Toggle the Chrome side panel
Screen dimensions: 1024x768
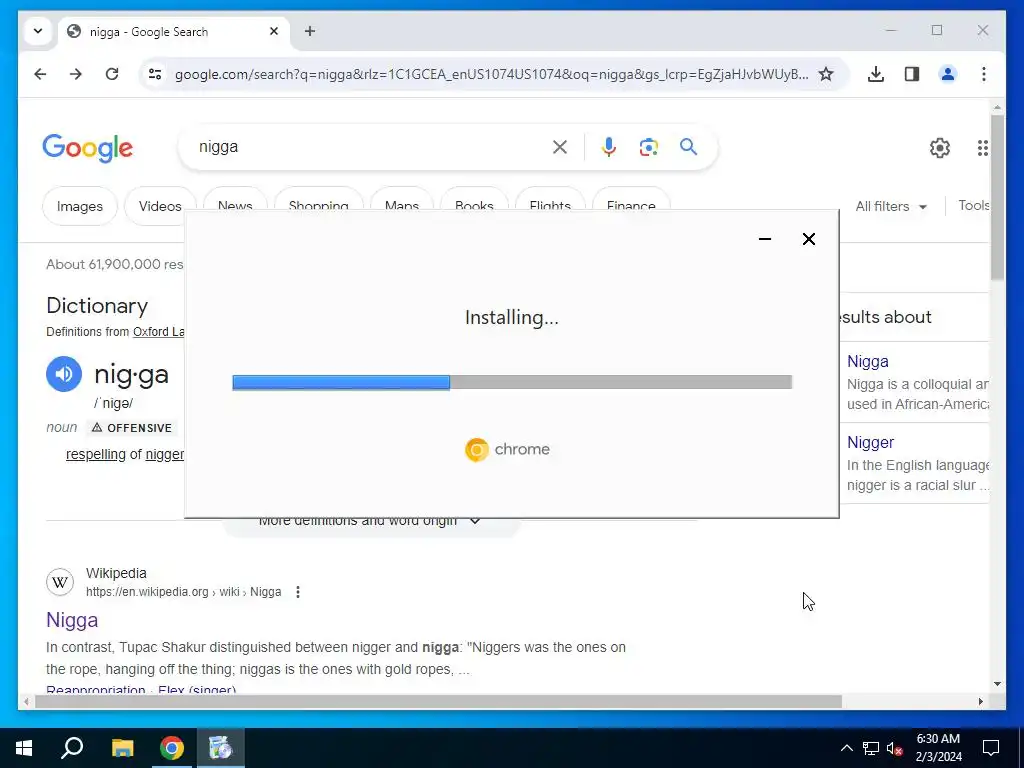pyautogui.click(x=912, y=74)
